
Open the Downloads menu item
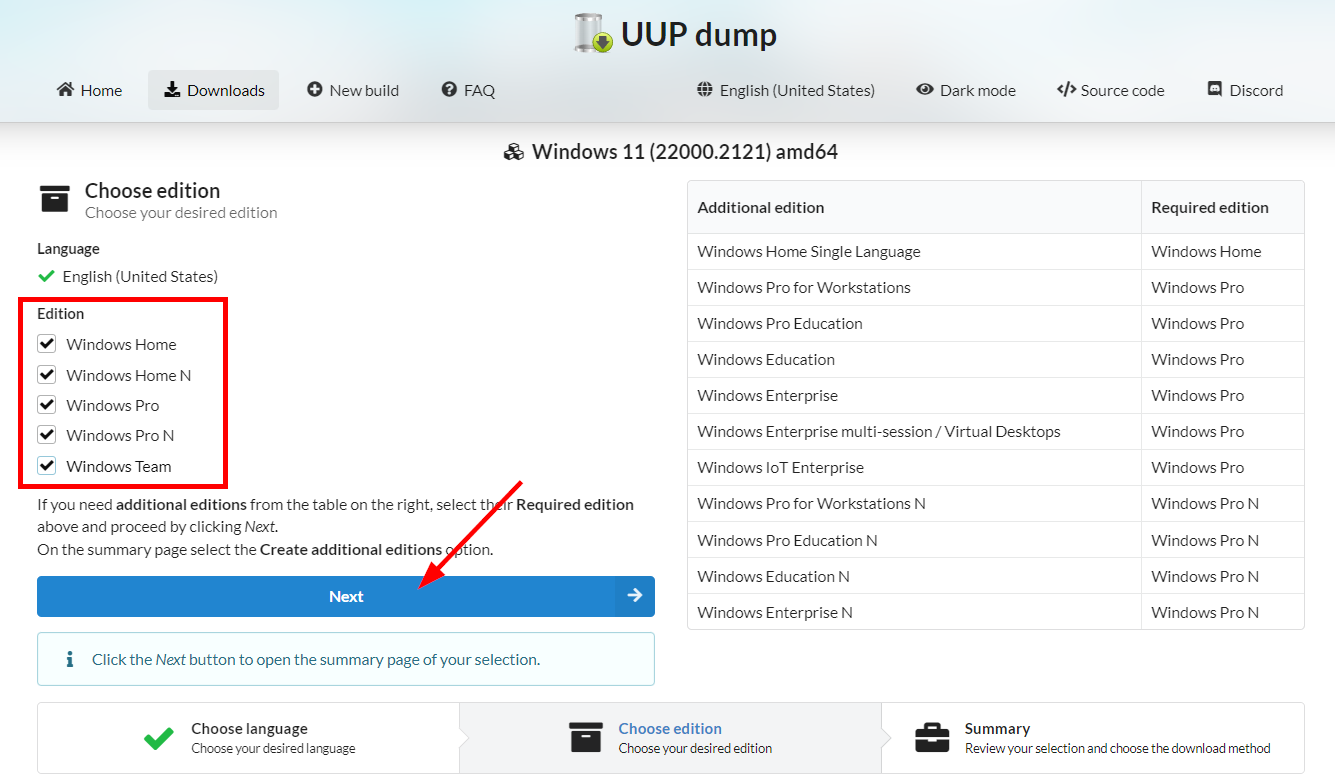214,90
